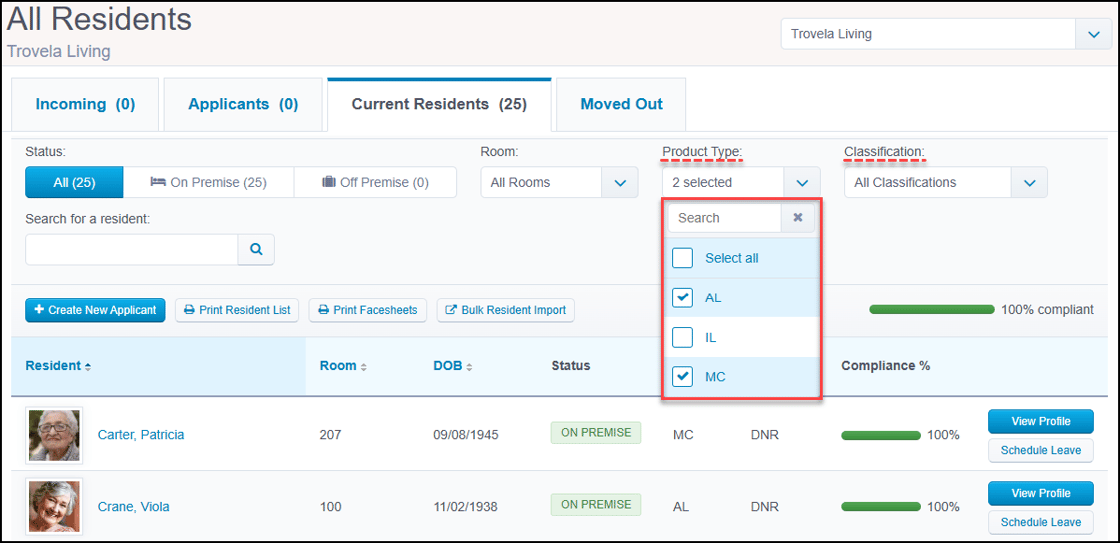Switch to the Moved Out tab
The width and height of the screenshot is (1120, 543).
(x=621, y=104)
